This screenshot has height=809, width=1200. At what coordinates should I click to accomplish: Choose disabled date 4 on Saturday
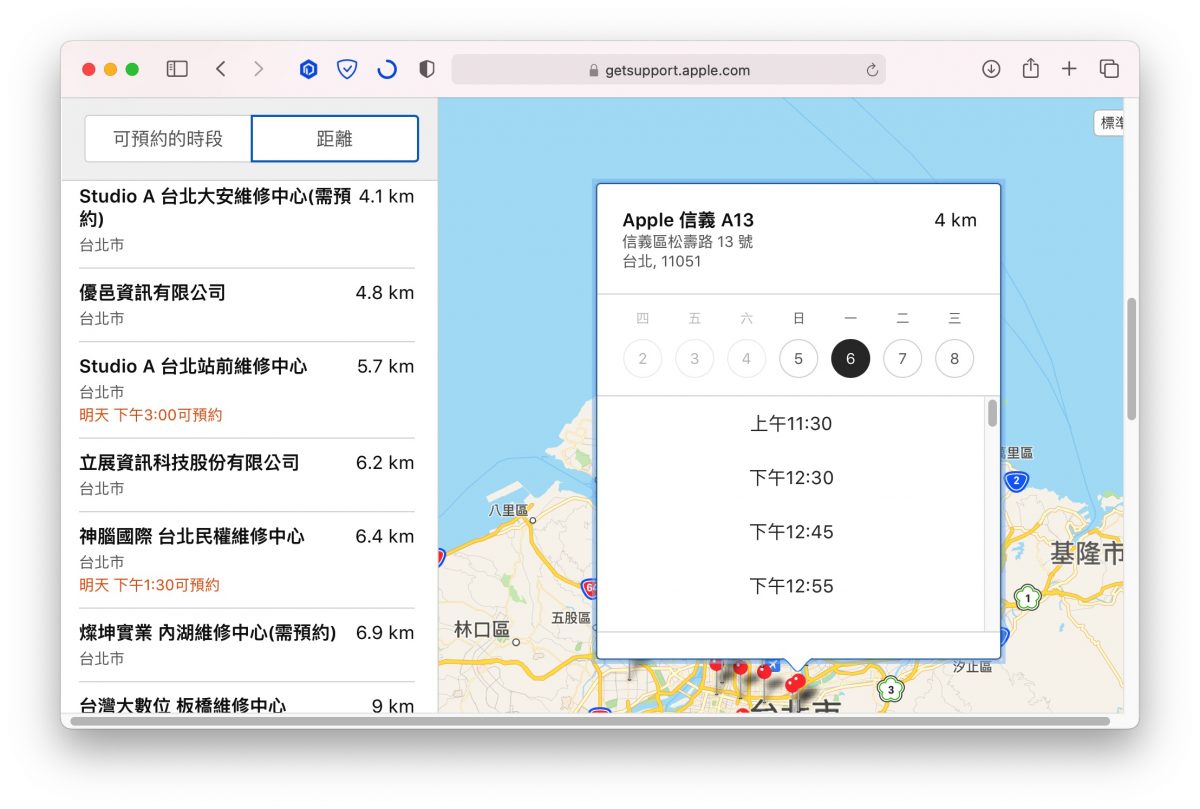[x=746, y=358]
